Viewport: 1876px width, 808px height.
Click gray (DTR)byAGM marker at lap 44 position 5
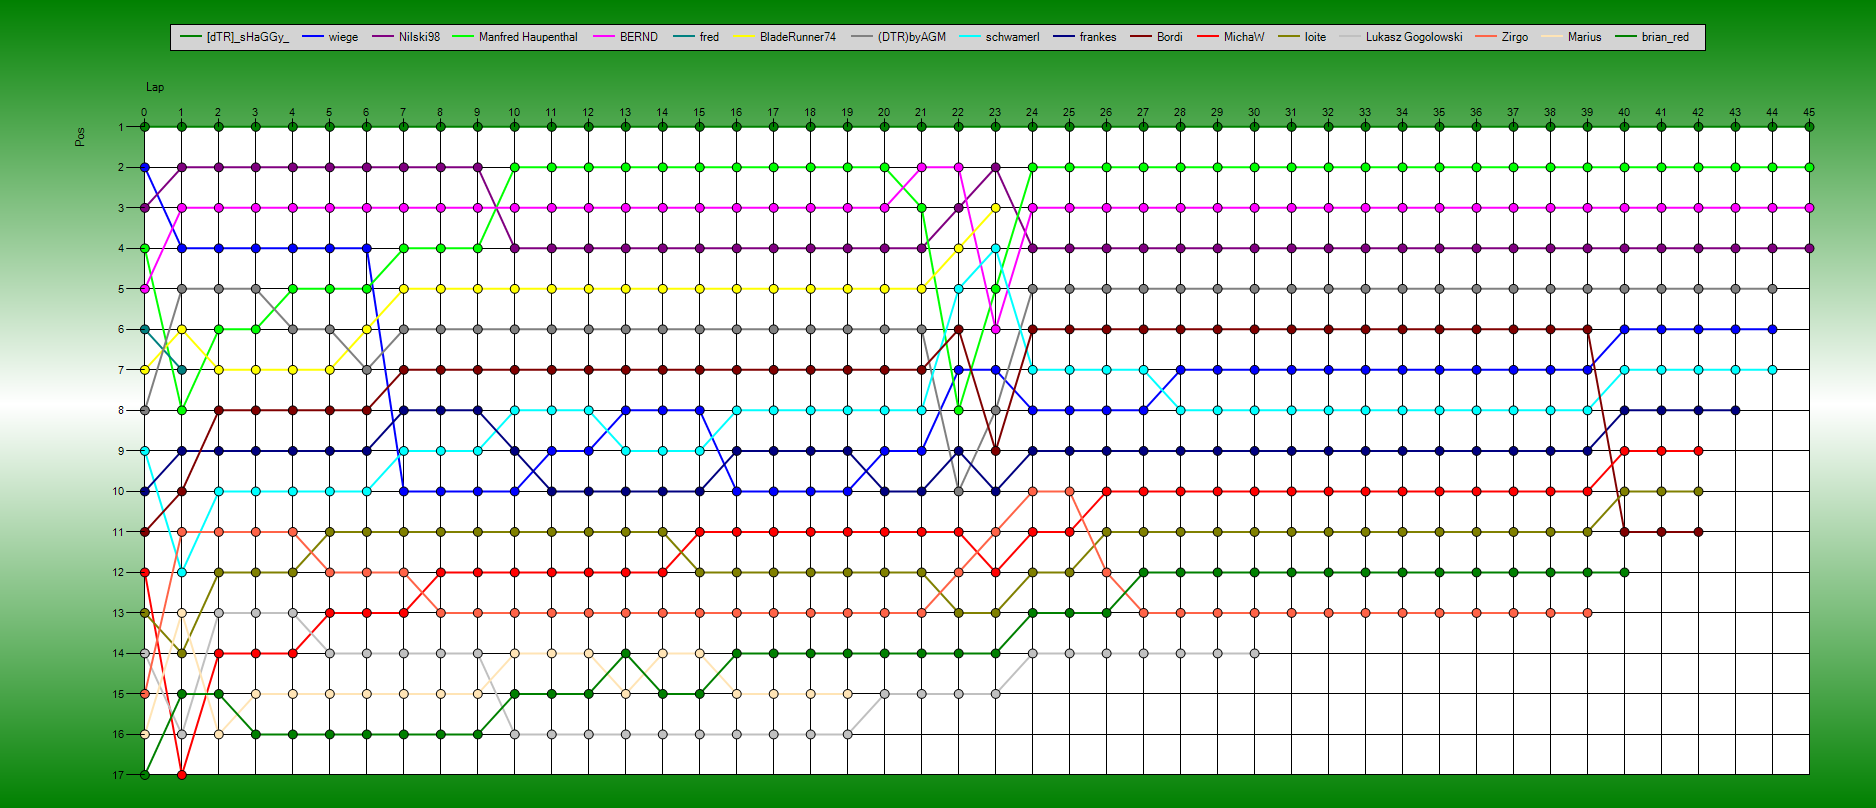tap(1772, 289)
